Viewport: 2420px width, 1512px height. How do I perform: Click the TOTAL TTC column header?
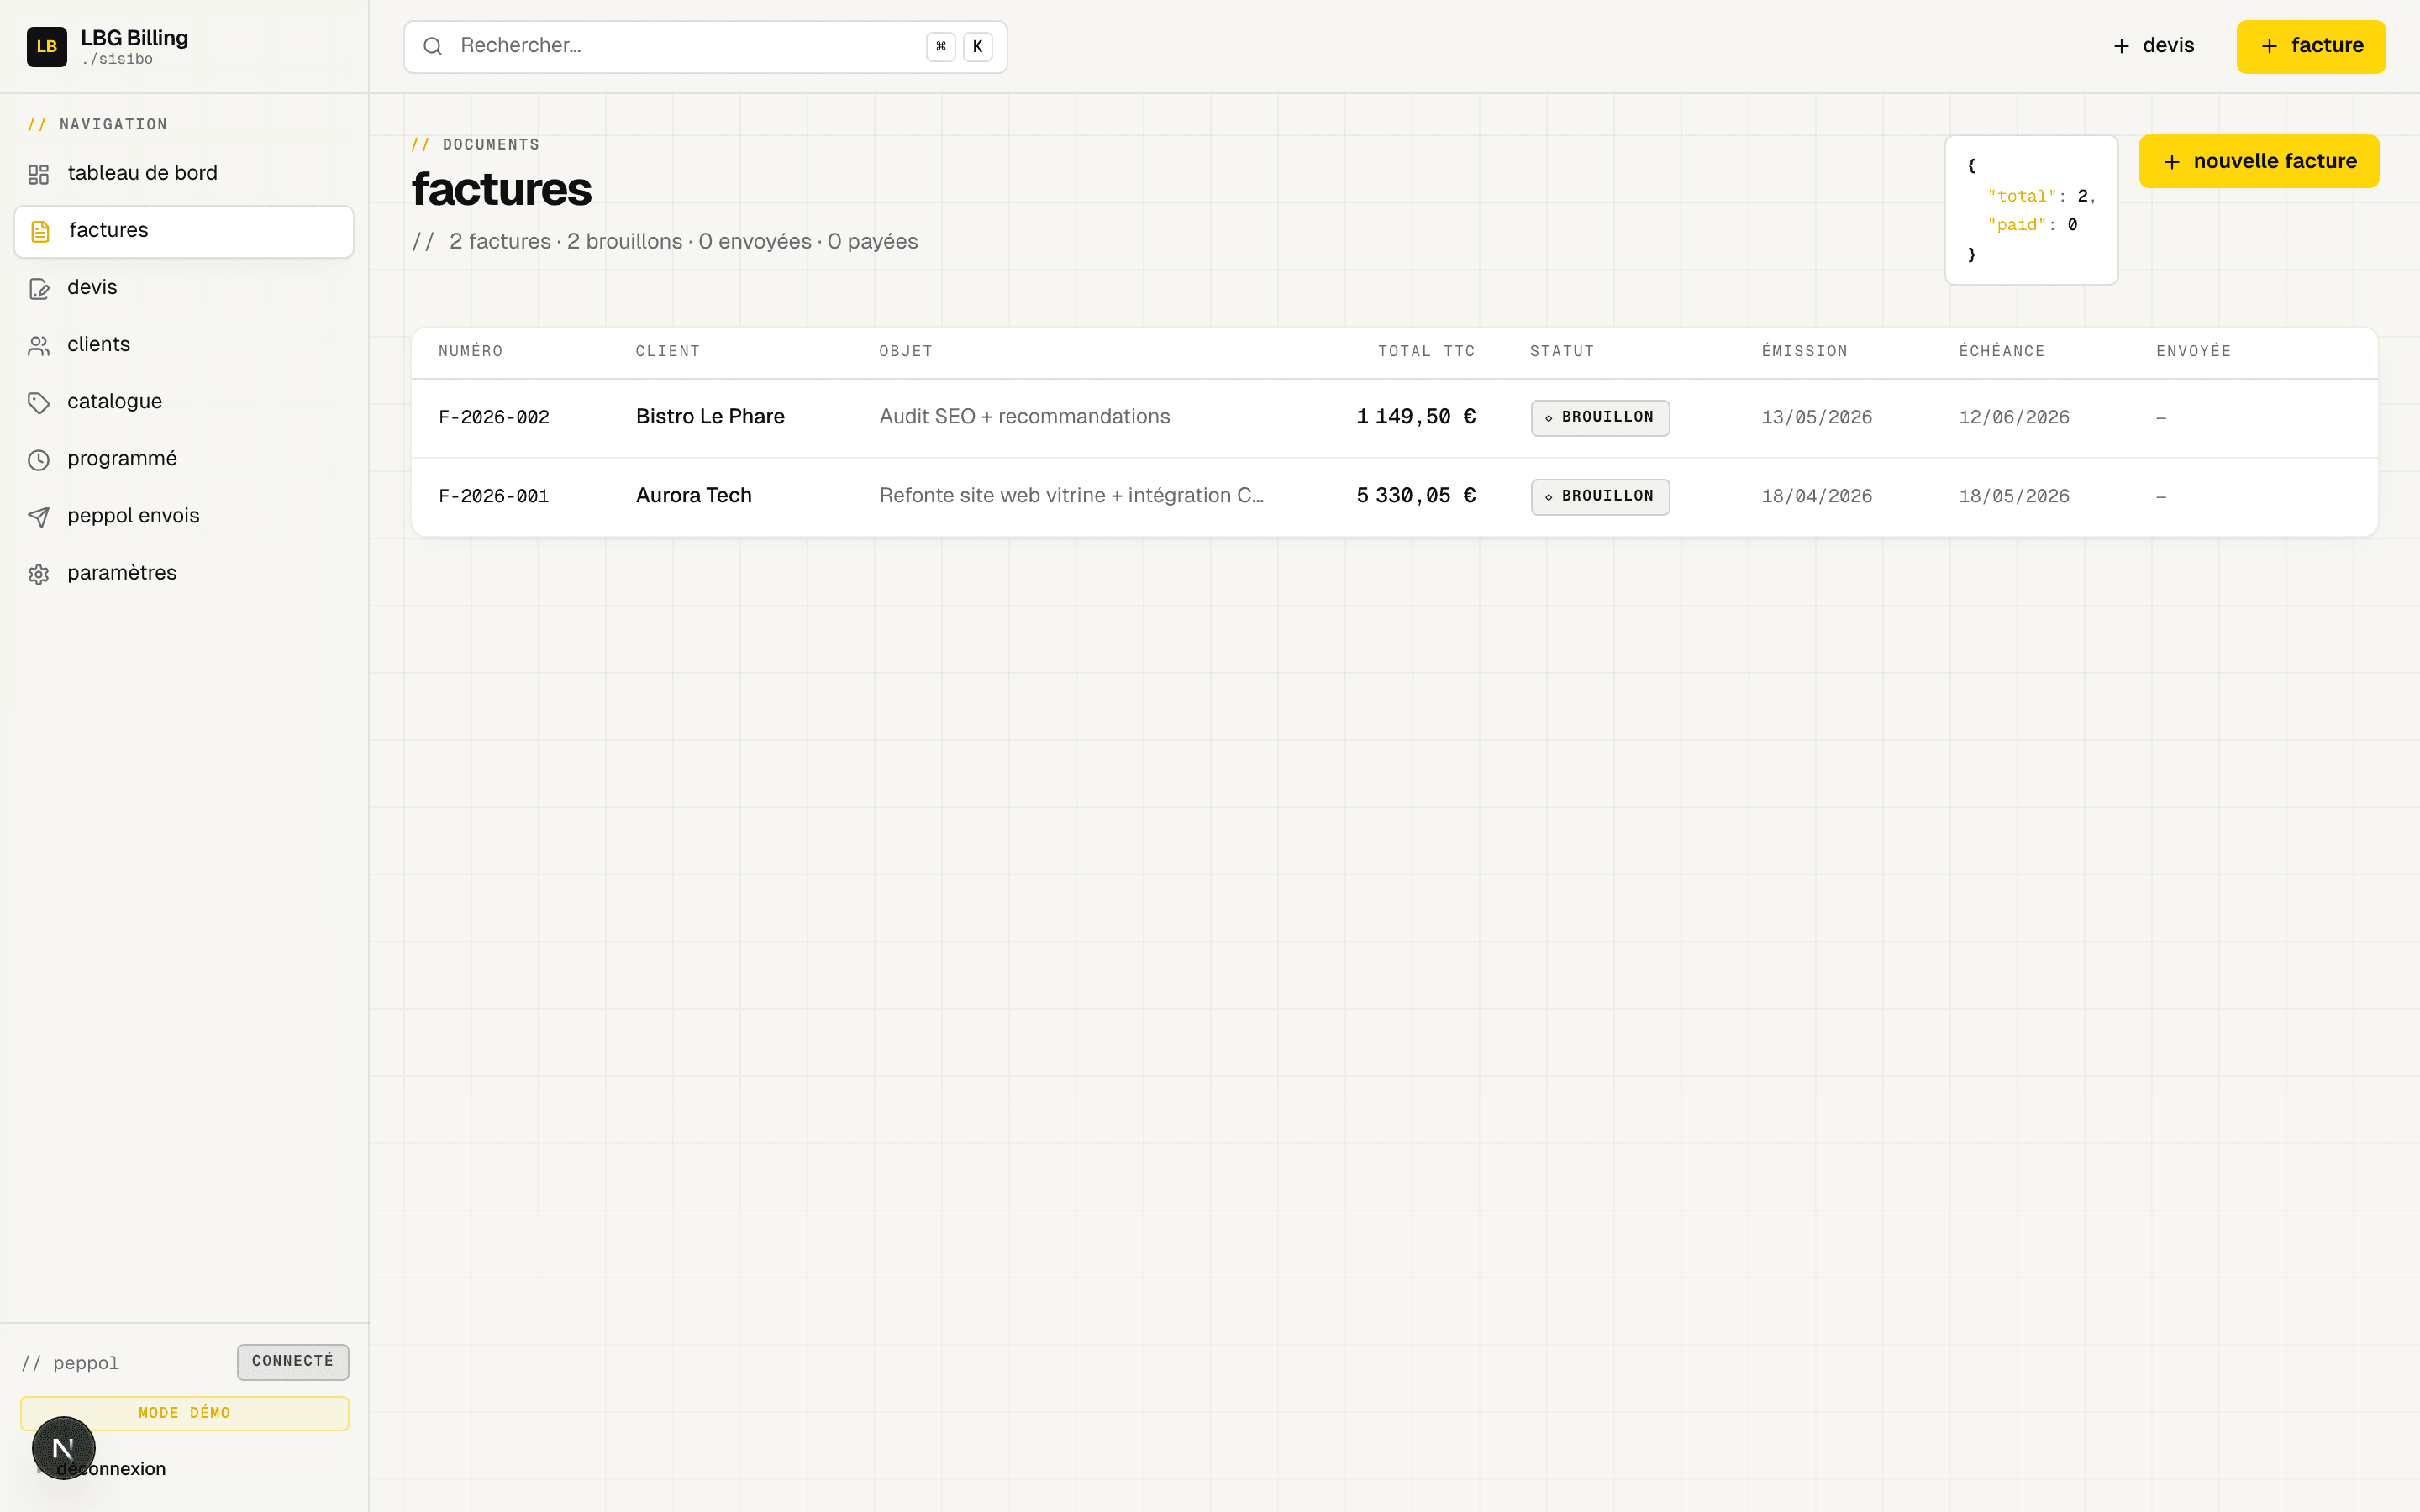tap(1427, 351)
